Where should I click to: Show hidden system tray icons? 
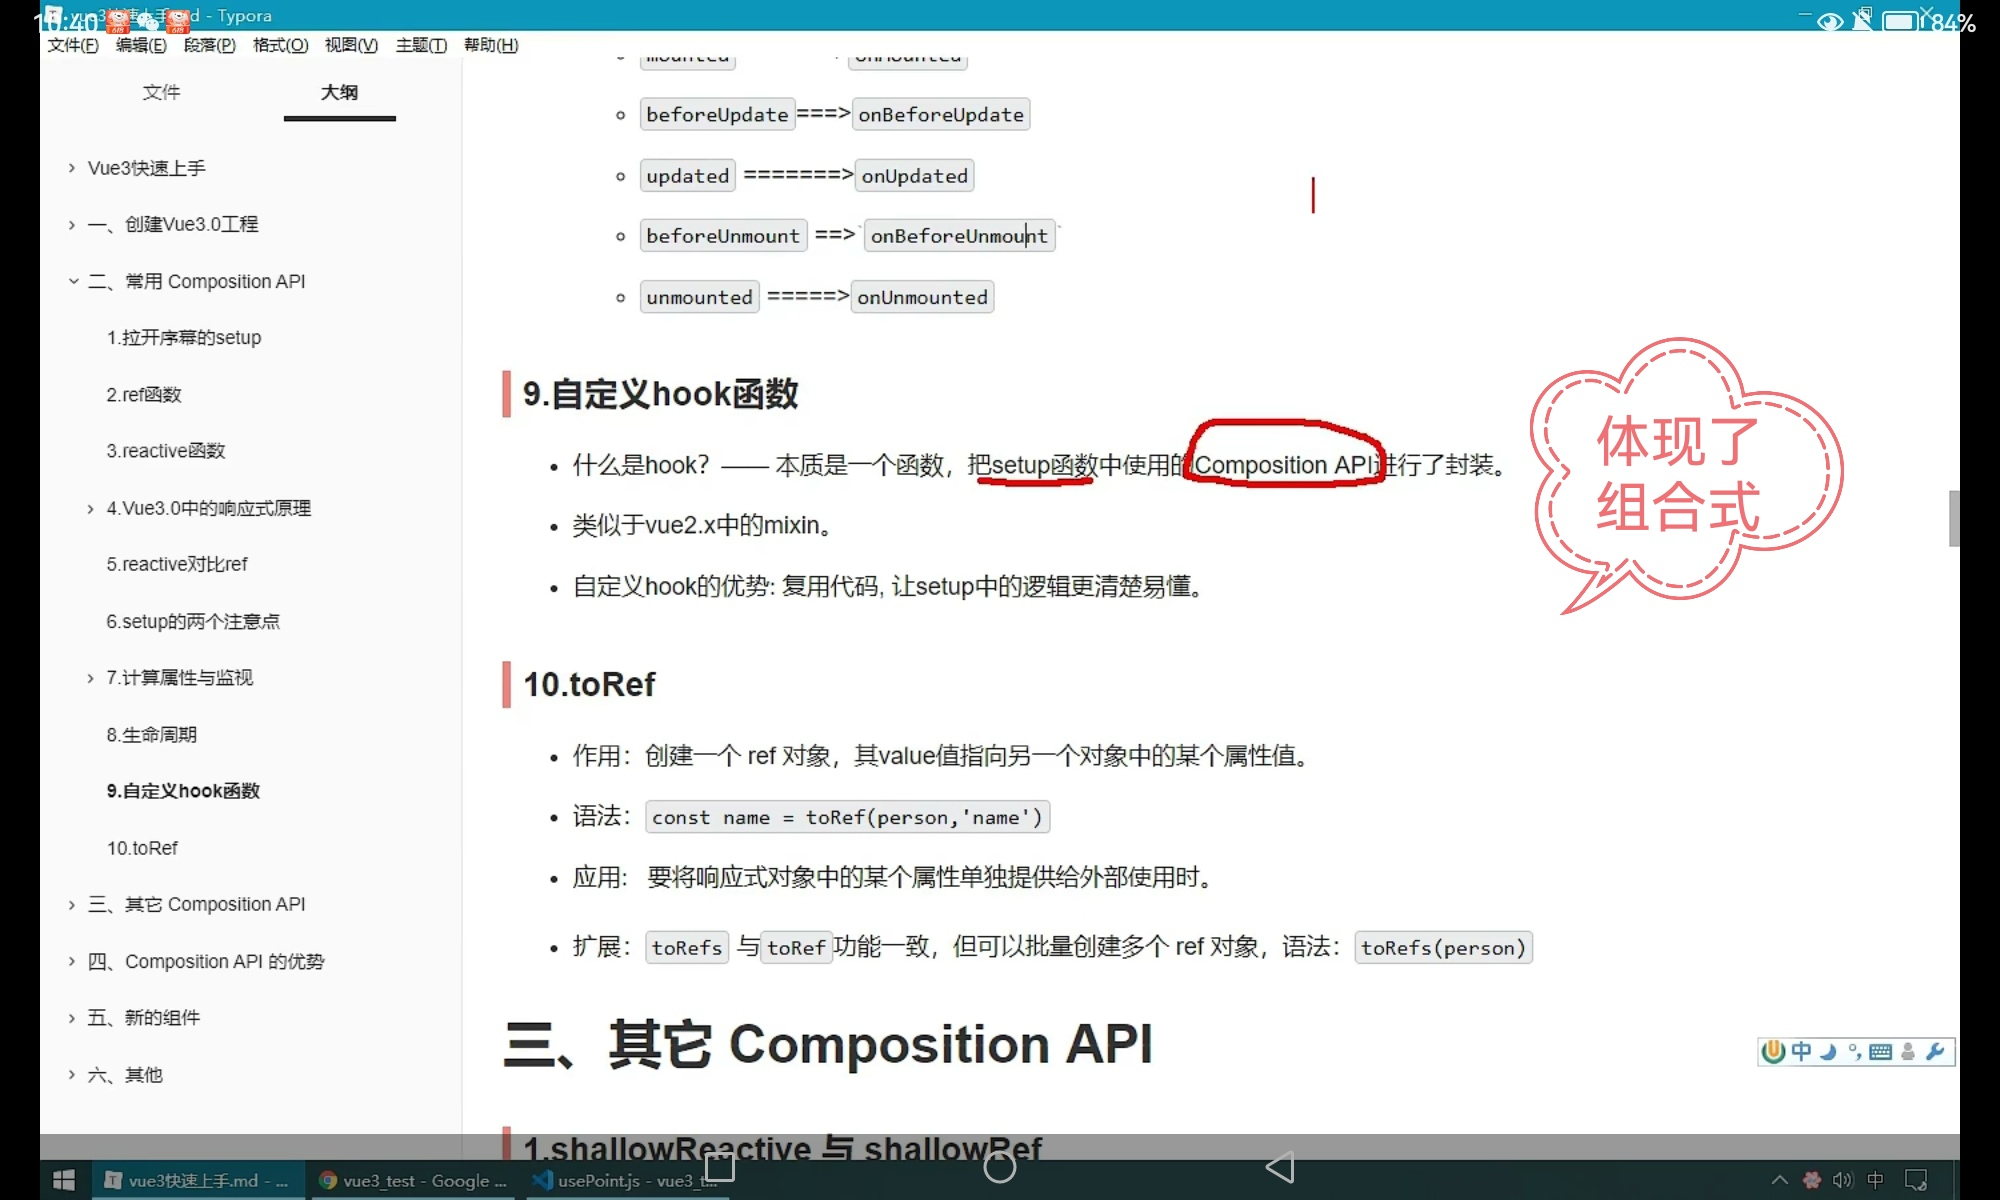(x=1780, y=1180)
